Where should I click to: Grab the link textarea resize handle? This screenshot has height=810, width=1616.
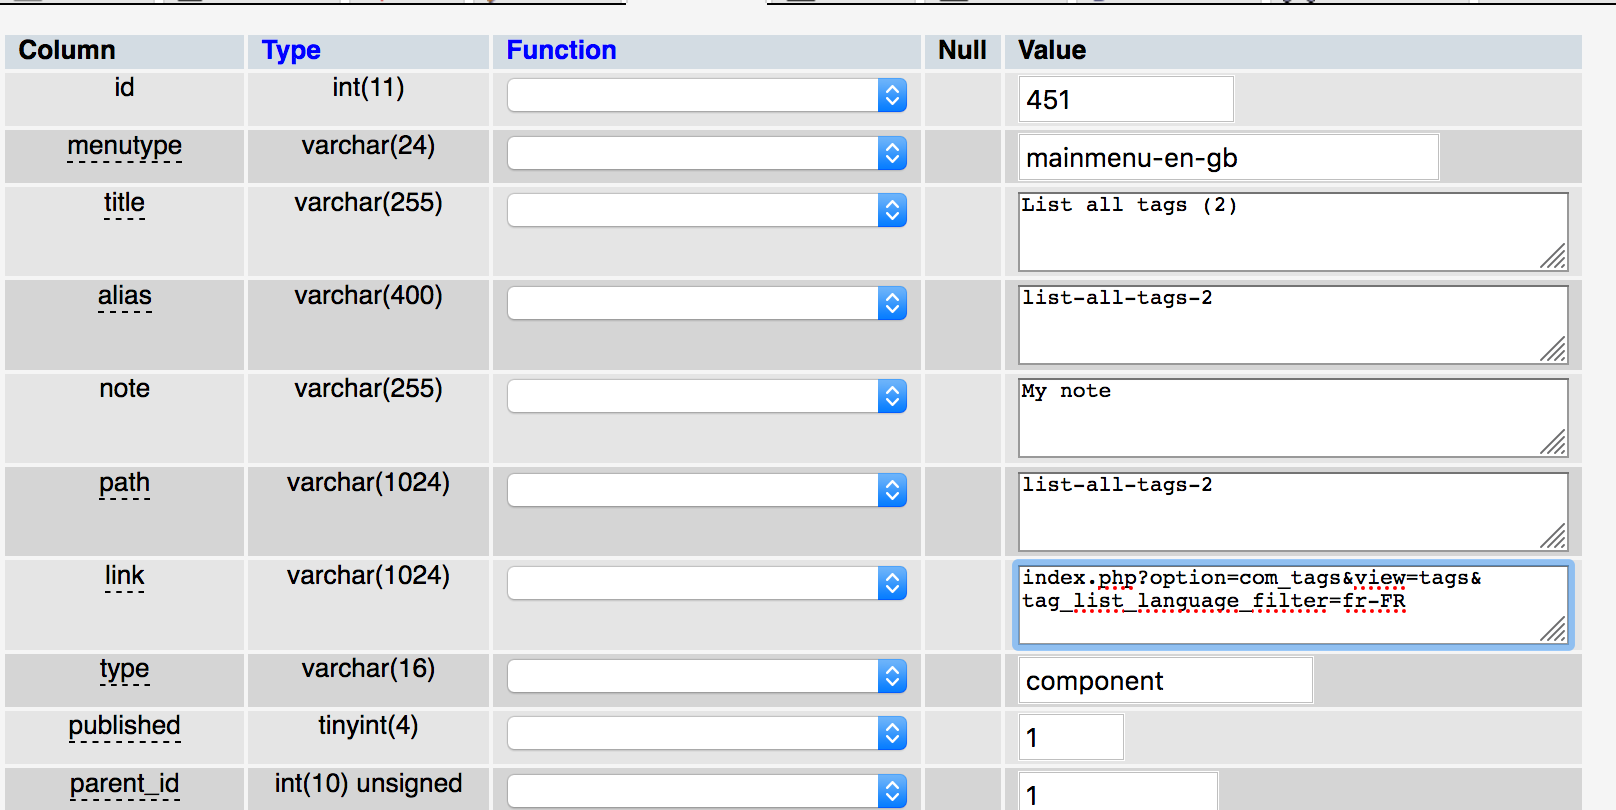click(x=1553, y=629)
